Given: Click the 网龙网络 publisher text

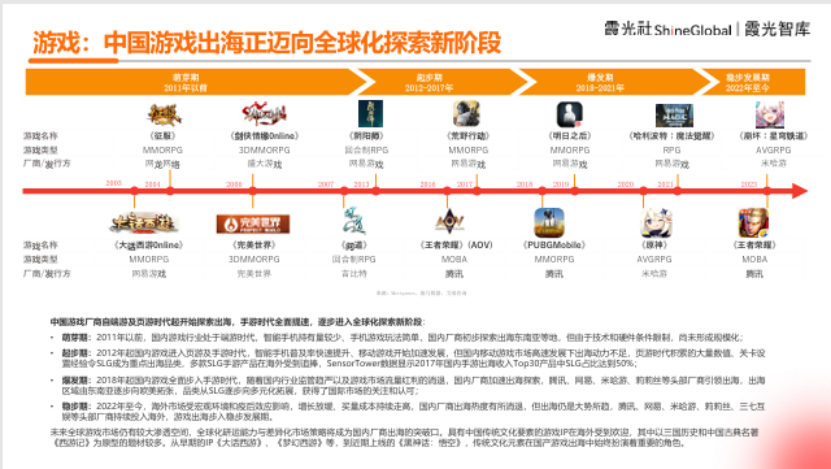Looking at the screenshot, I should [163, 164].
